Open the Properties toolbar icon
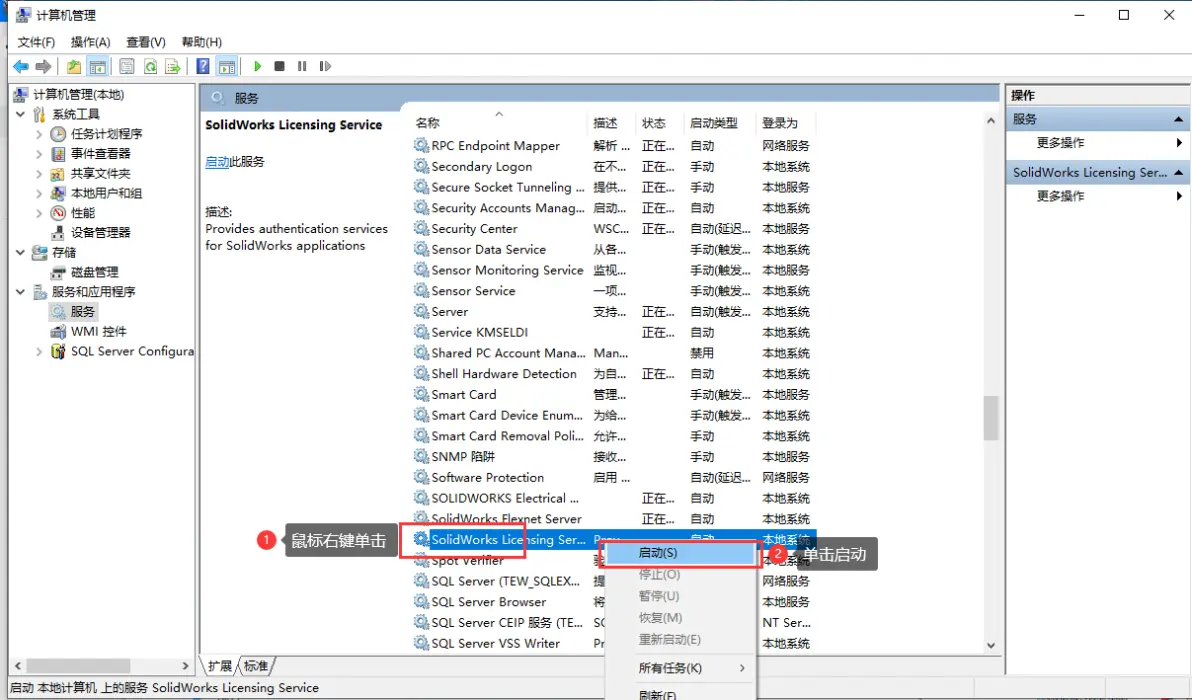The image size is (1192, 700). [126, 67]
